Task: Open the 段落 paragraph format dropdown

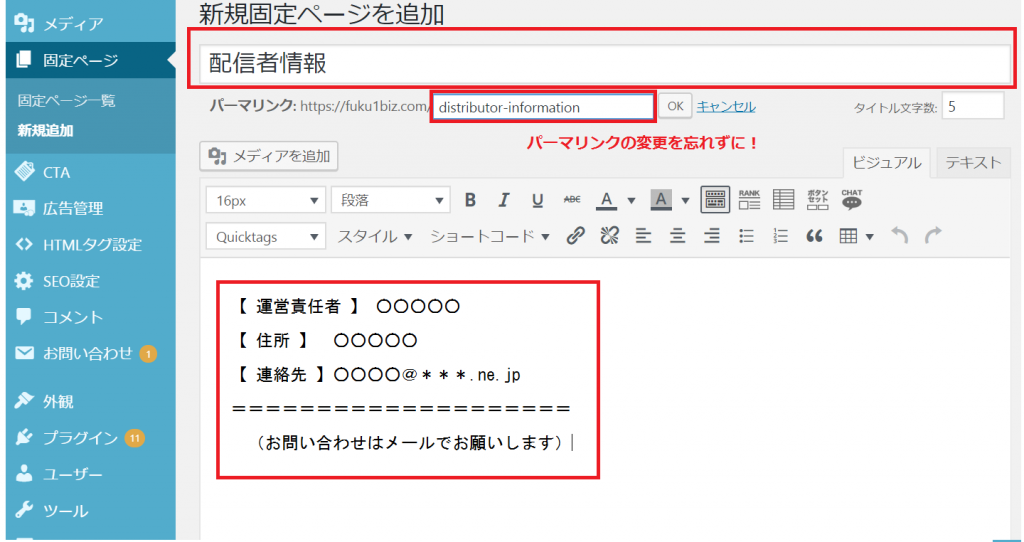Action: (391, 200)
